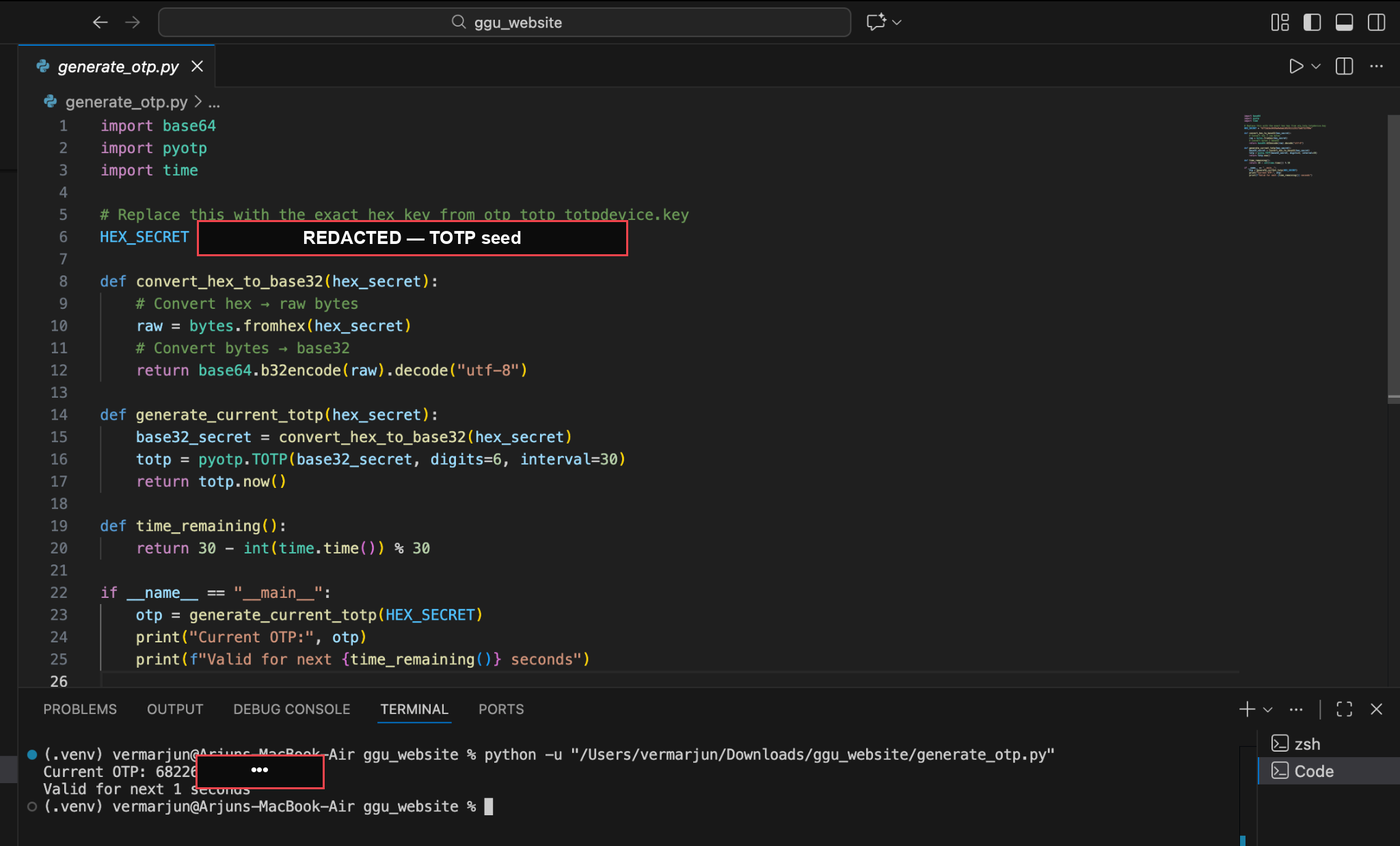Image resolution: width=1400 pixels, height=846 pixels.
Task: Switch to the OUTPUT panel tab
Action: click(x=175, y=709)
